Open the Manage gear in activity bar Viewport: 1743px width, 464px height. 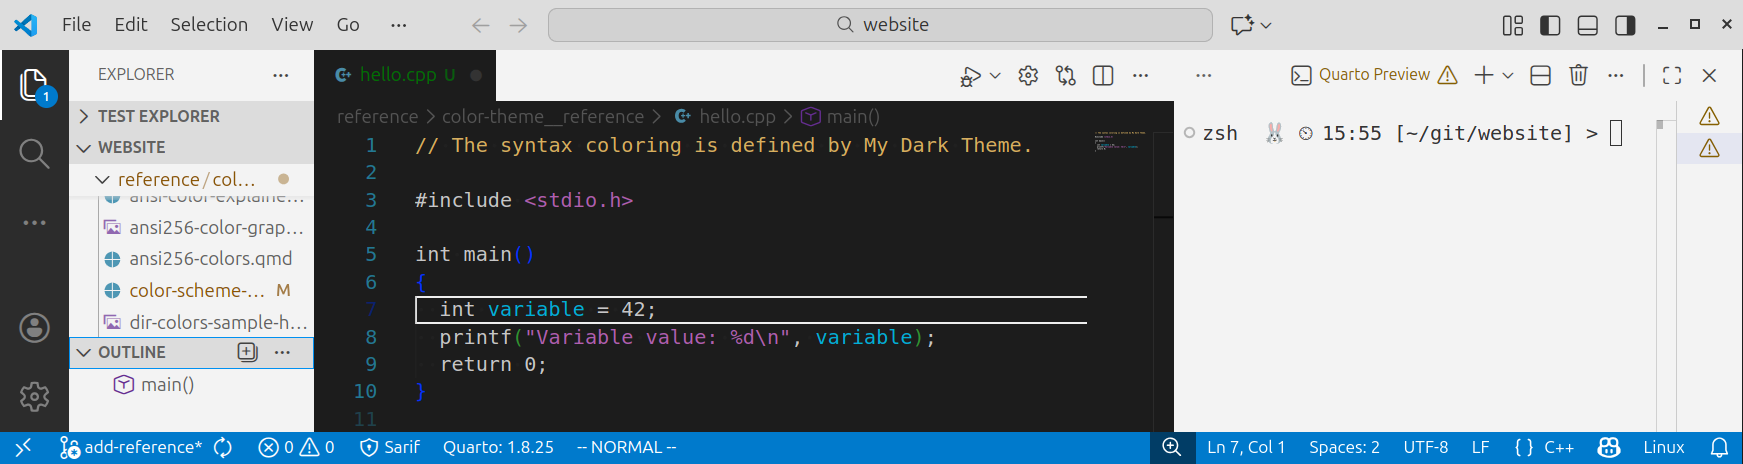click(x=34, y=397)
